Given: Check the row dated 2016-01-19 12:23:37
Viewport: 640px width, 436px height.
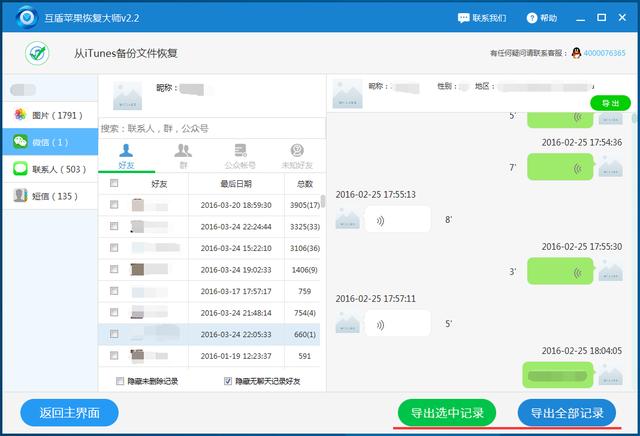Looking at the screenshot, I should [x=114, y=356].
